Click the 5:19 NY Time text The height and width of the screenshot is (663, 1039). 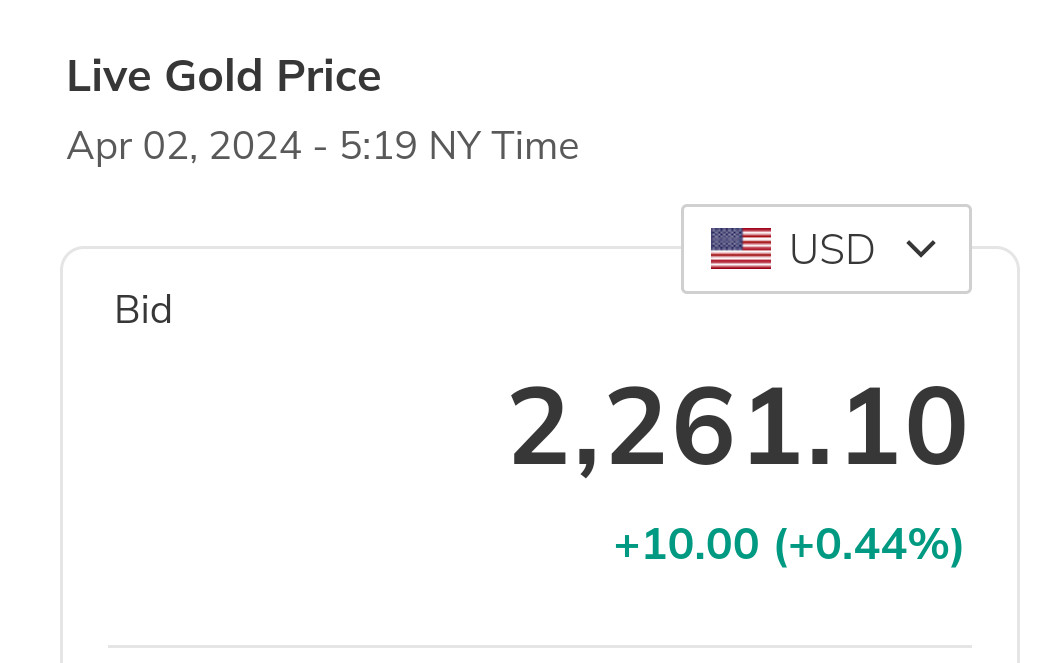[x=459, y=147]
